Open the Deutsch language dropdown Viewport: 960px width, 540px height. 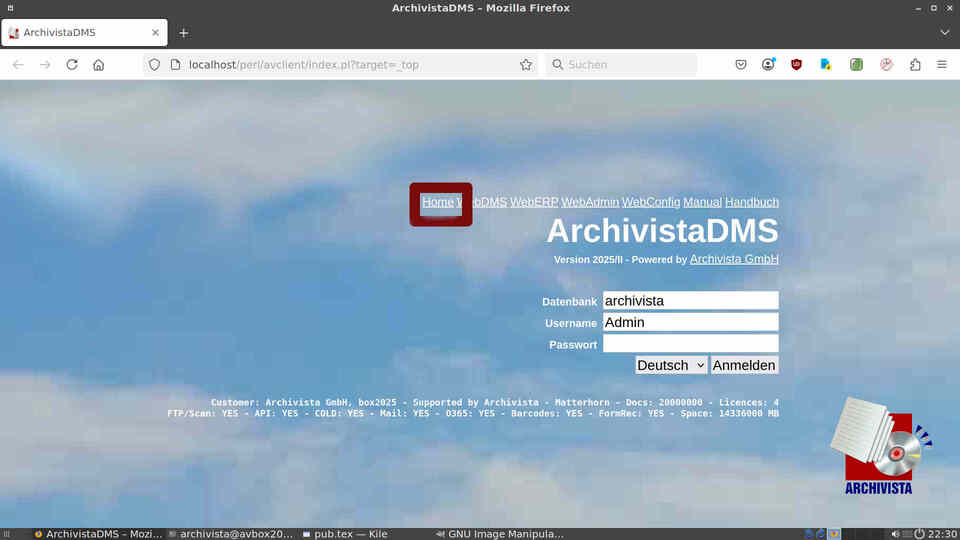pos(671,365)
